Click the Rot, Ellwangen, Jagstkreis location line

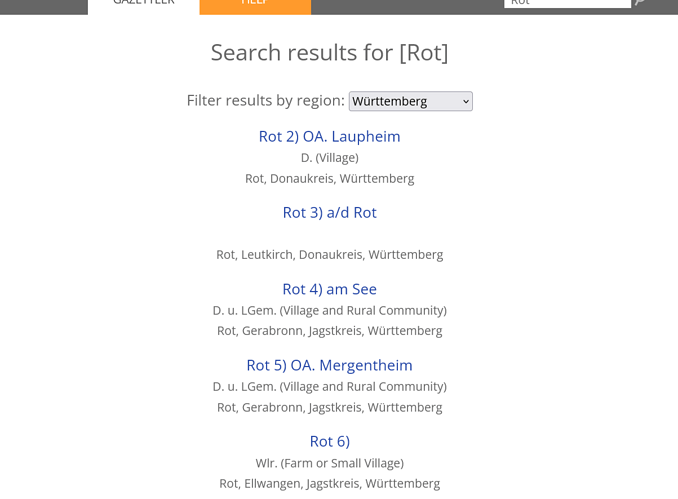point(329,483)
